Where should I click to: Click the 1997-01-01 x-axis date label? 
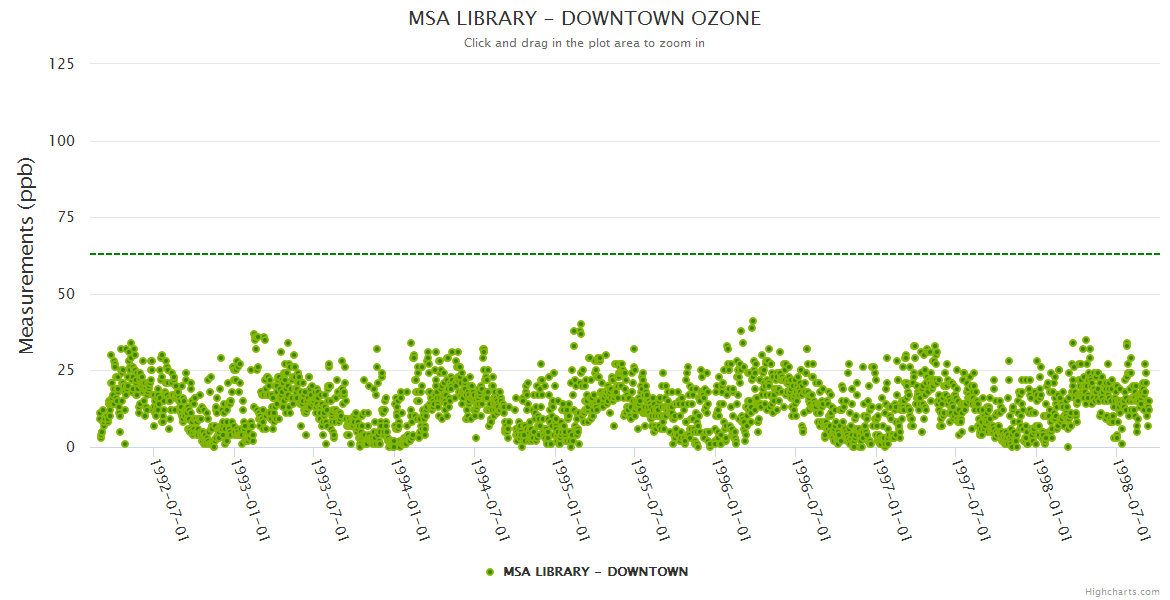pos(893,500)
